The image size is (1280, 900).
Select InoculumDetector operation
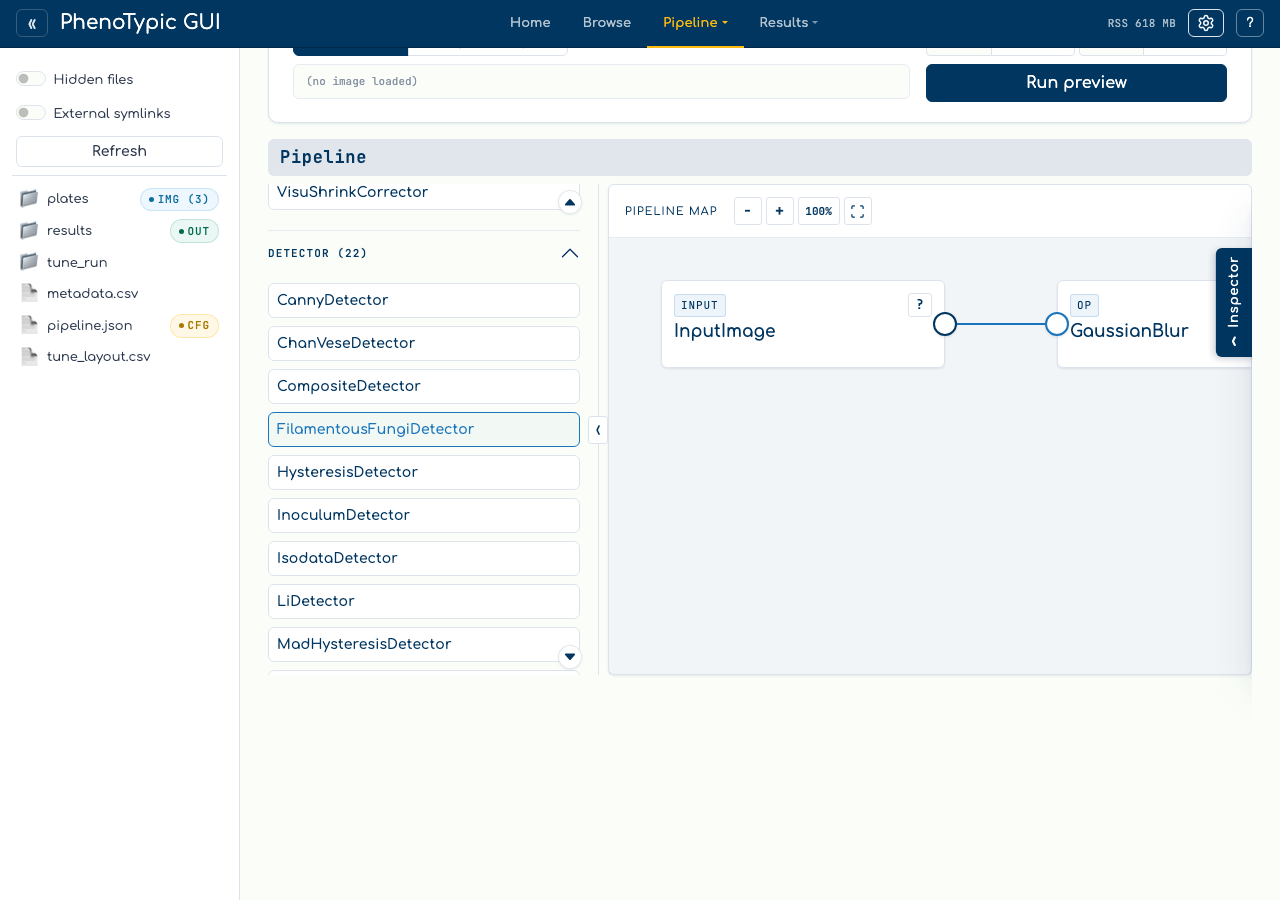424,515
